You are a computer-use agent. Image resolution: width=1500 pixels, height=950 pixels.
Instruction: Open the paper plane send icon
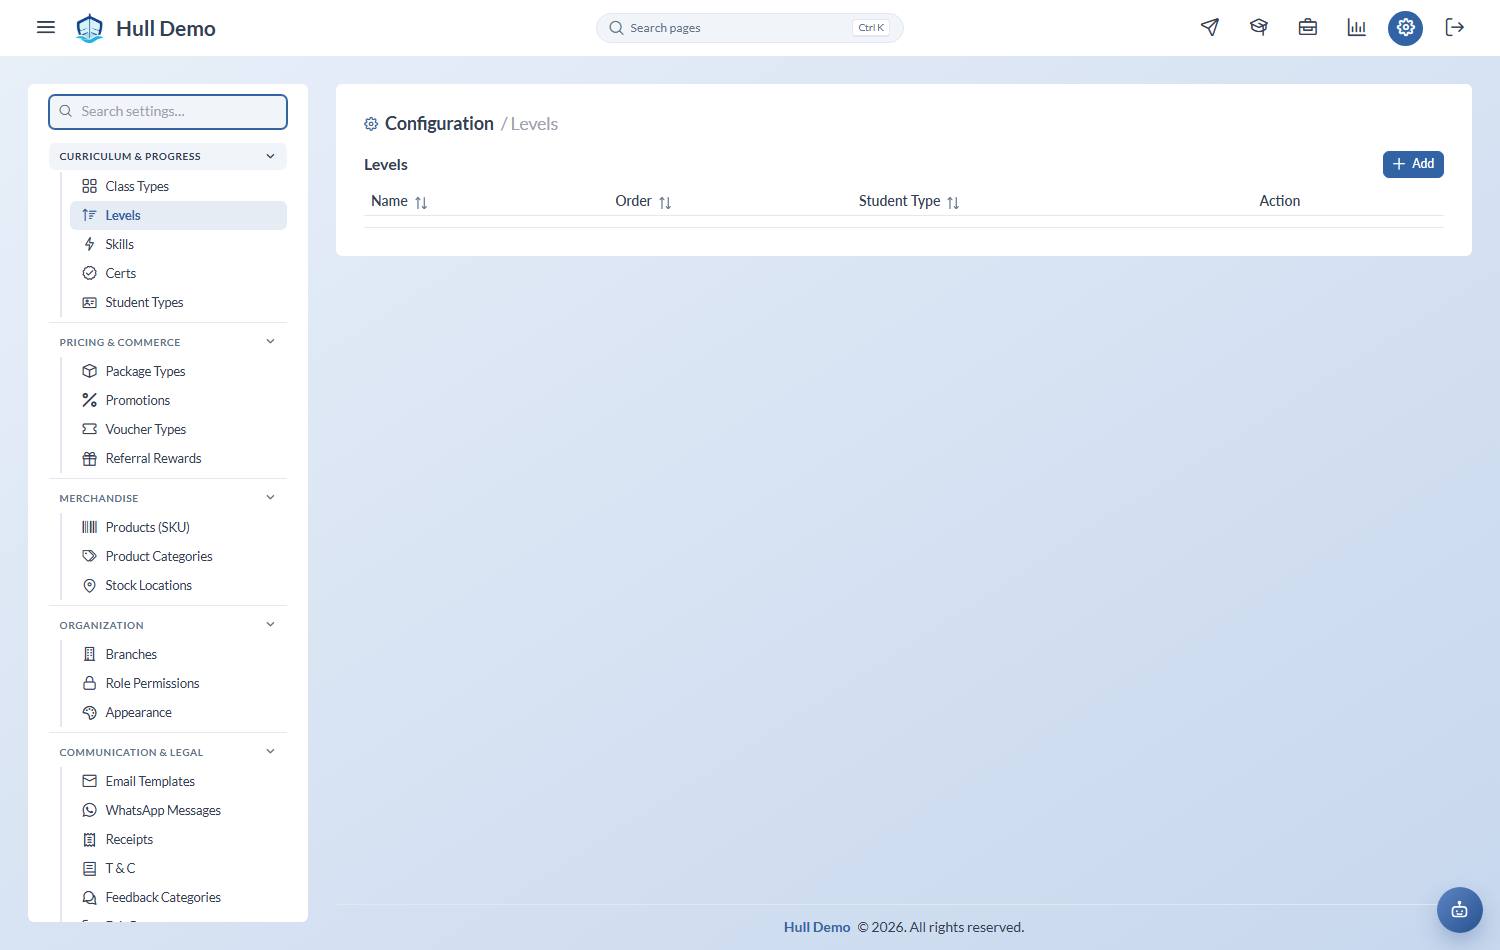click(1210, 27)
